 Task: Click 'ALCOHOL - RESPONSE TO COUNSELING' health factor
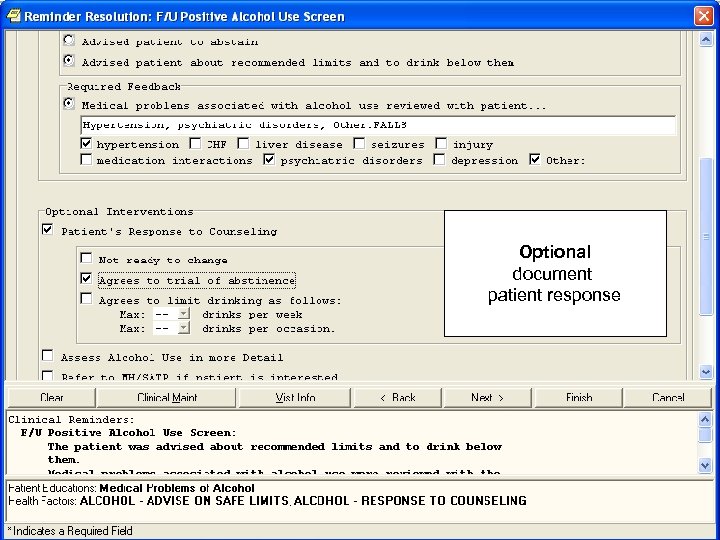coord(410,501)
